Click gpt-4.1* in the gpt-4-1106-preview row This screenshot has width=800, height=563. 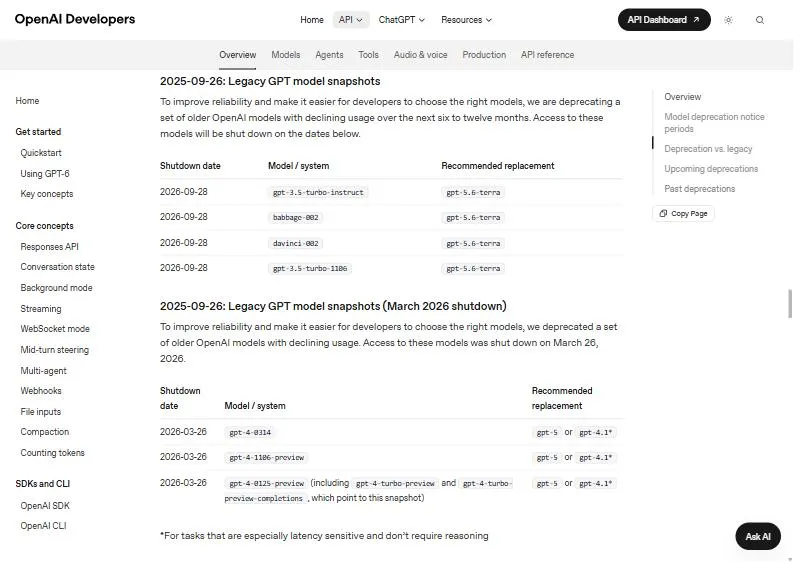[595, 457]
